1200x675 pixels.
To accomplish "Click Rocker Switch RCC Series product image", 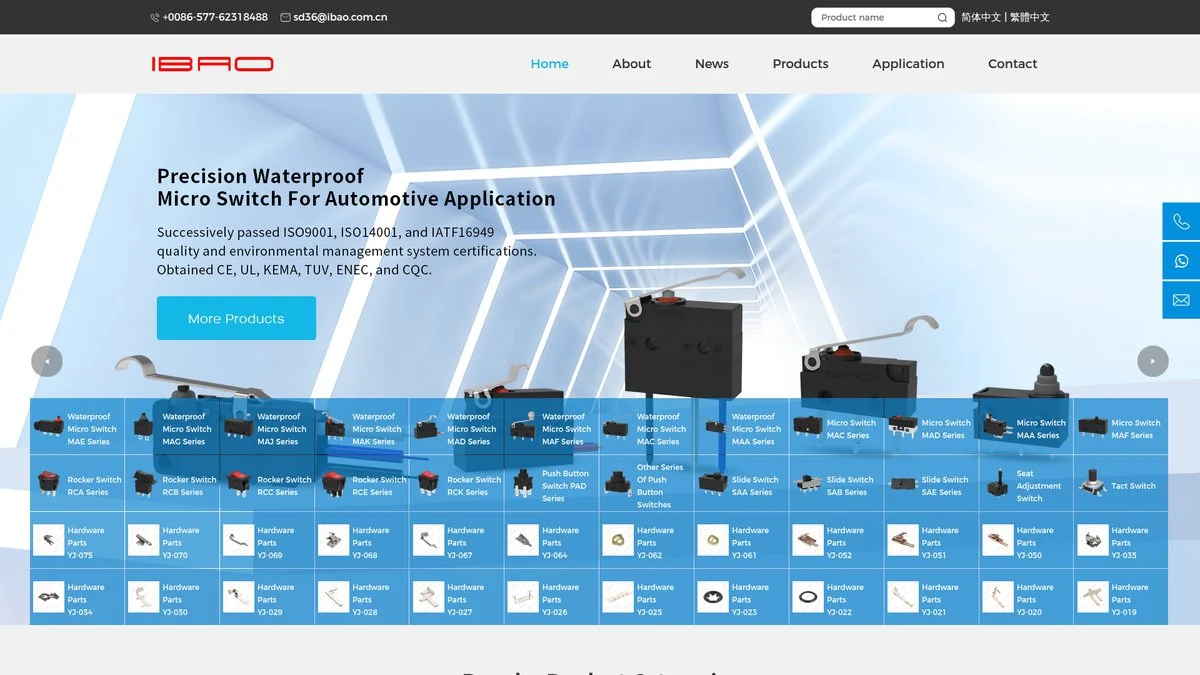I will (x=238, y=484).
